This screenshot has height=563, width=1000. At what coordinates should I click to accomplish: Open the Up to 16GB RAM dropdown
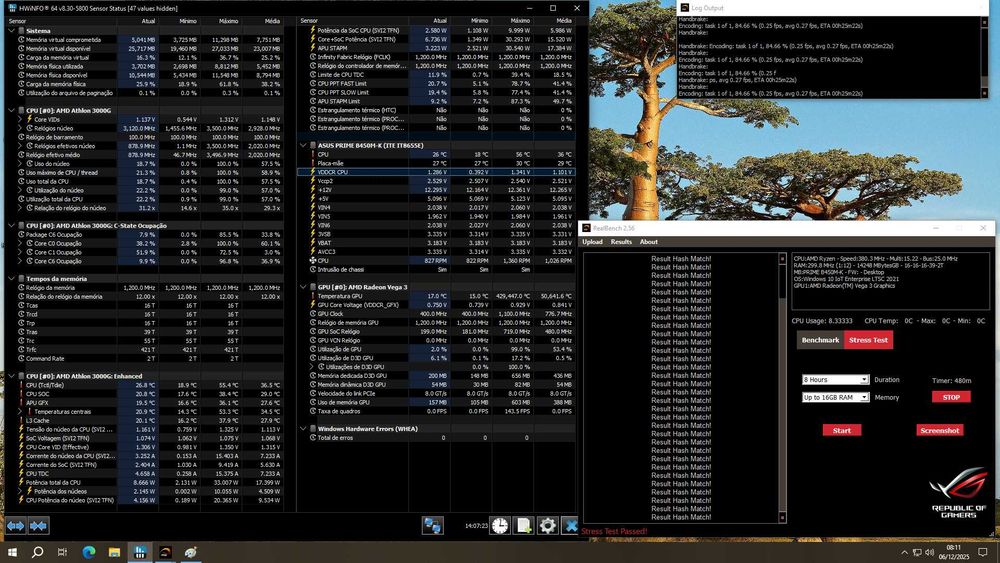[835, 397]
